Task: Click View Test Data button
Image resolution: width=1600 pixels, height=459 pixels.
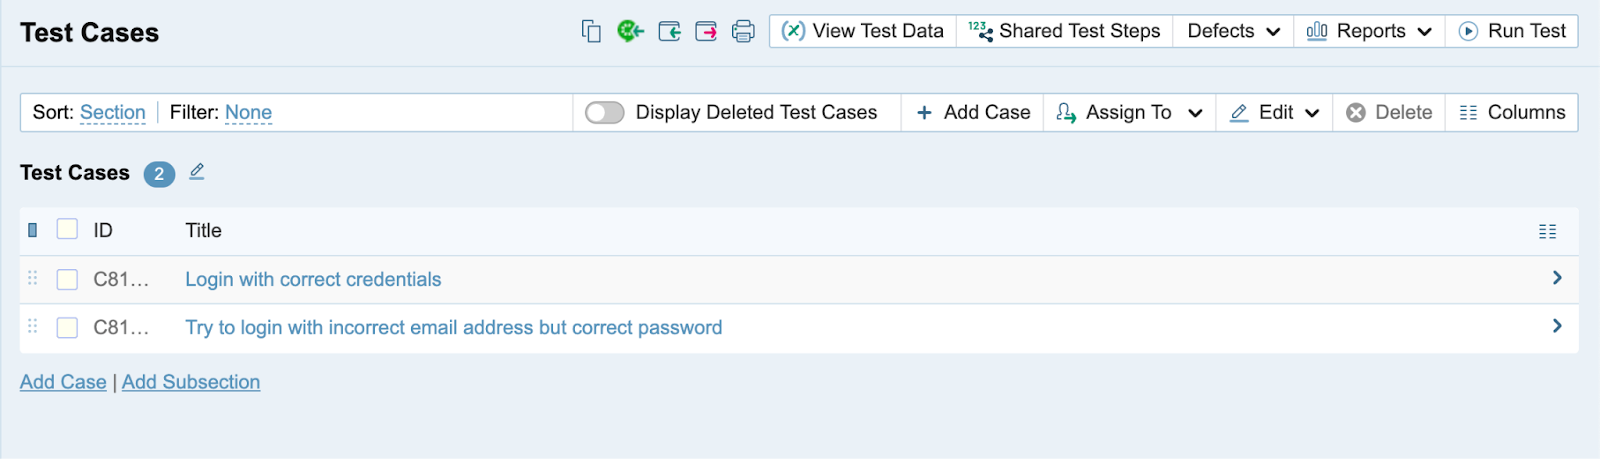Action: (863, 31)
